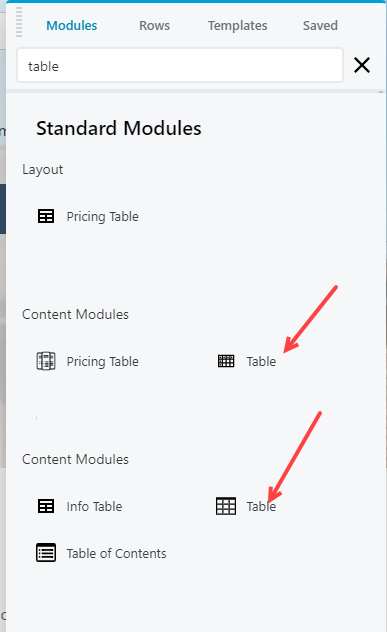The width and height of the screenshot is (387, 632).
Task: Grab the panel drag handle beside Modules
Action: tap(19, 23)
